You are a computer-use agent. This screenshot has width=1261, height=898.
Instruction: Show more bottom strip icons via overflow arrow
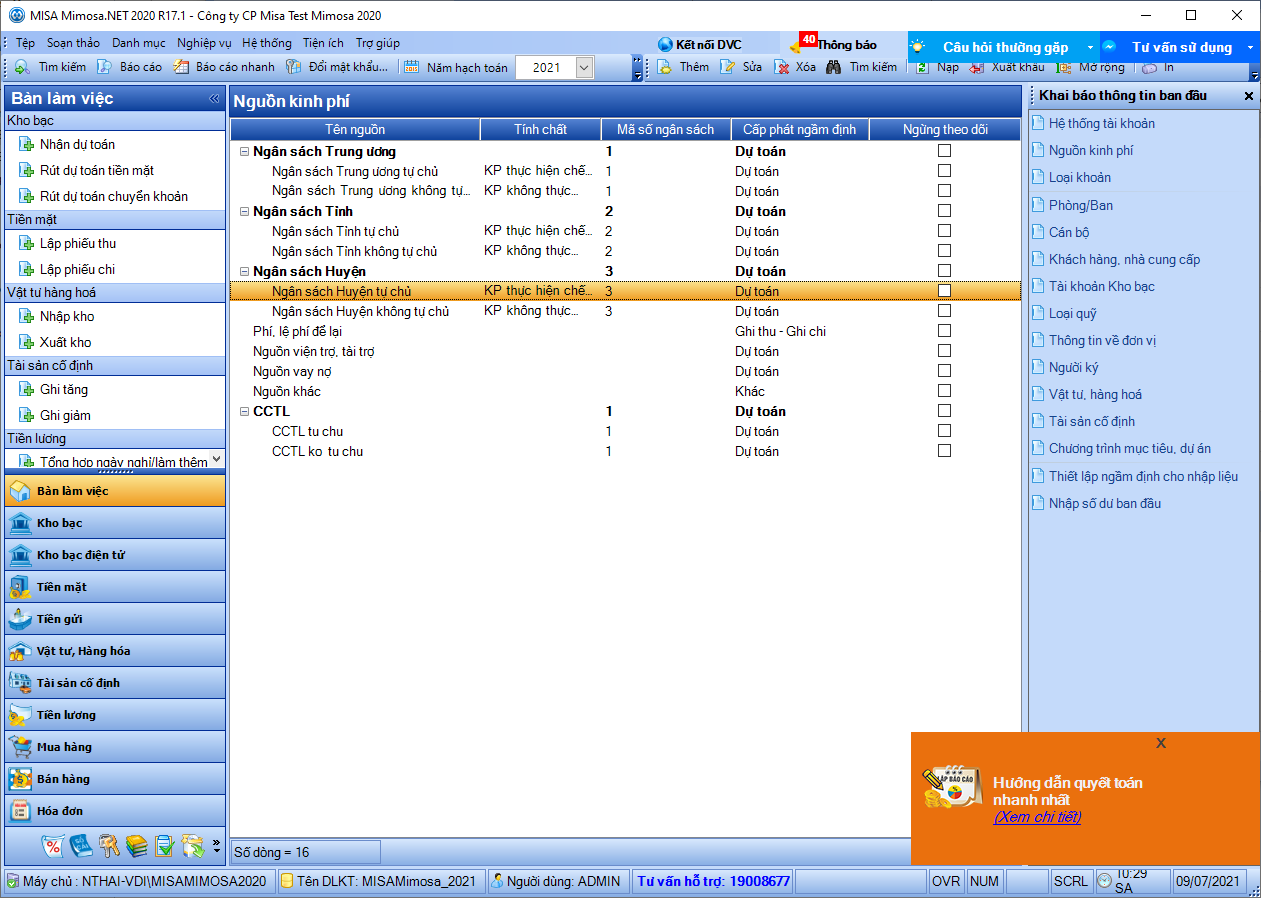217,846
